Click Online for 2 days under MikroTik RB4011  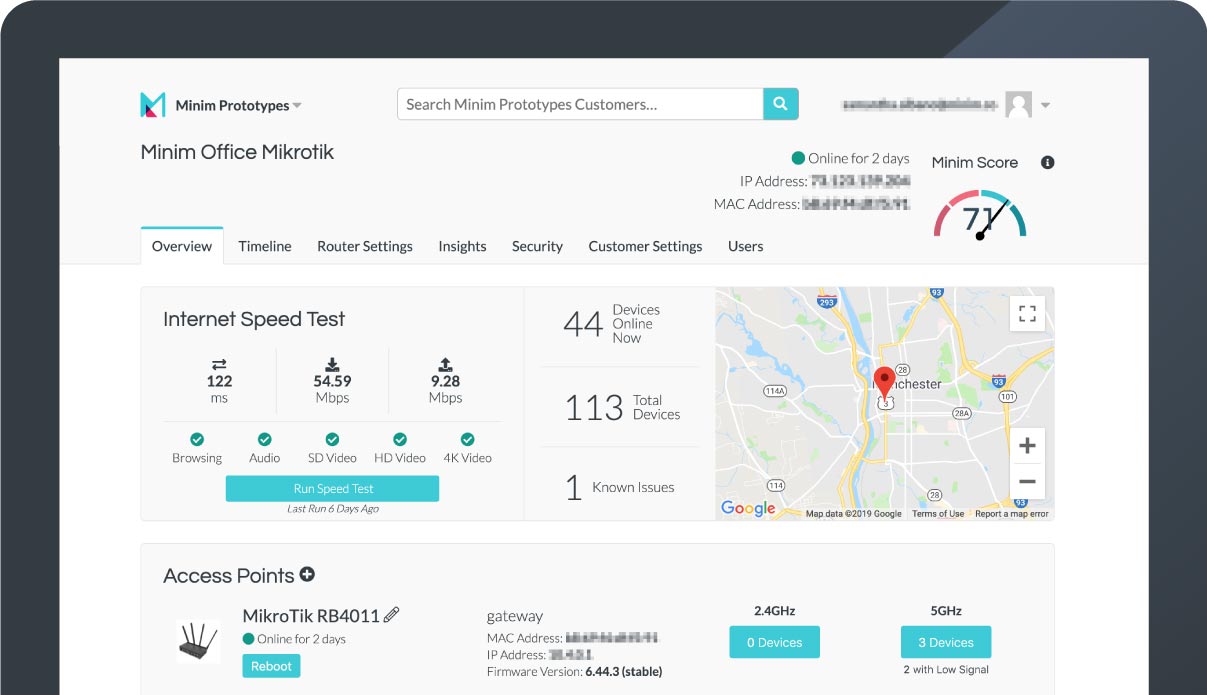[x=294, y=639]
